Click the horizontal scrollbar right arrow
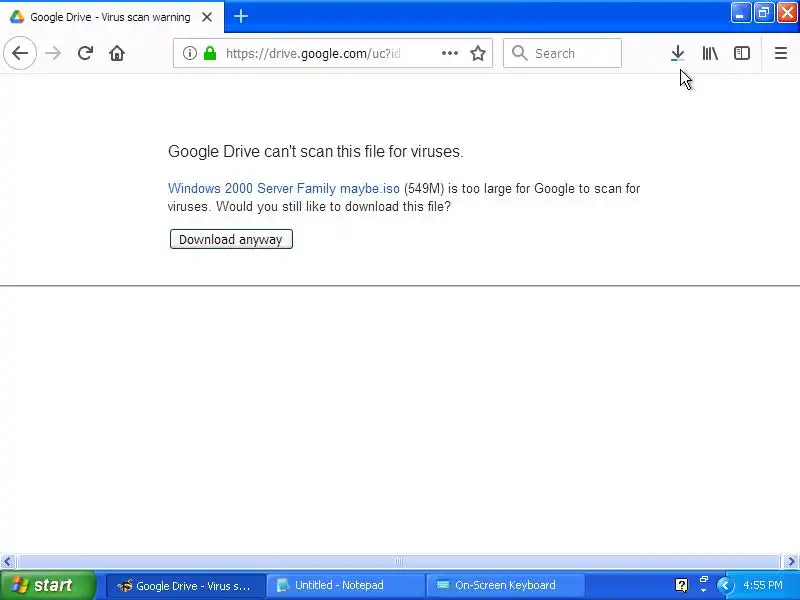 coord(791,562)
